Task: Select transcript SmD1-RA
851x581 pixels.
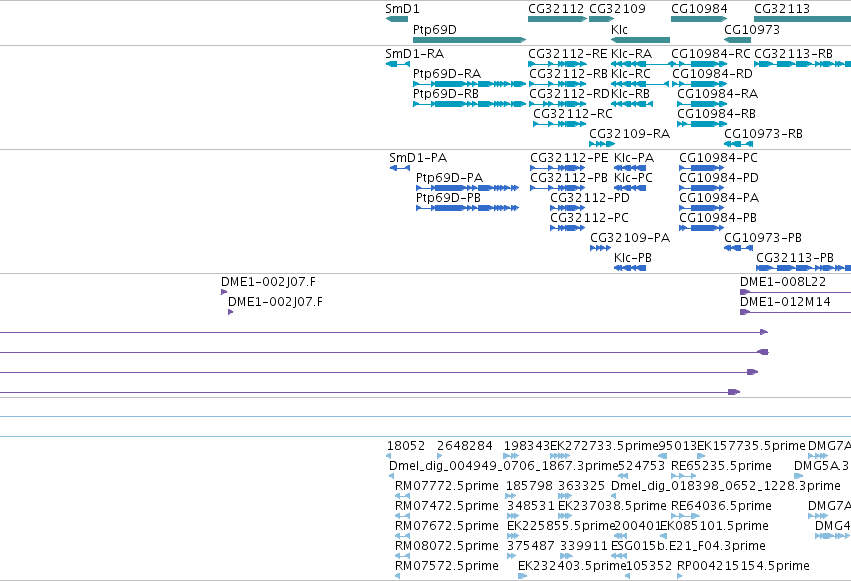Action: coord(398,64)
